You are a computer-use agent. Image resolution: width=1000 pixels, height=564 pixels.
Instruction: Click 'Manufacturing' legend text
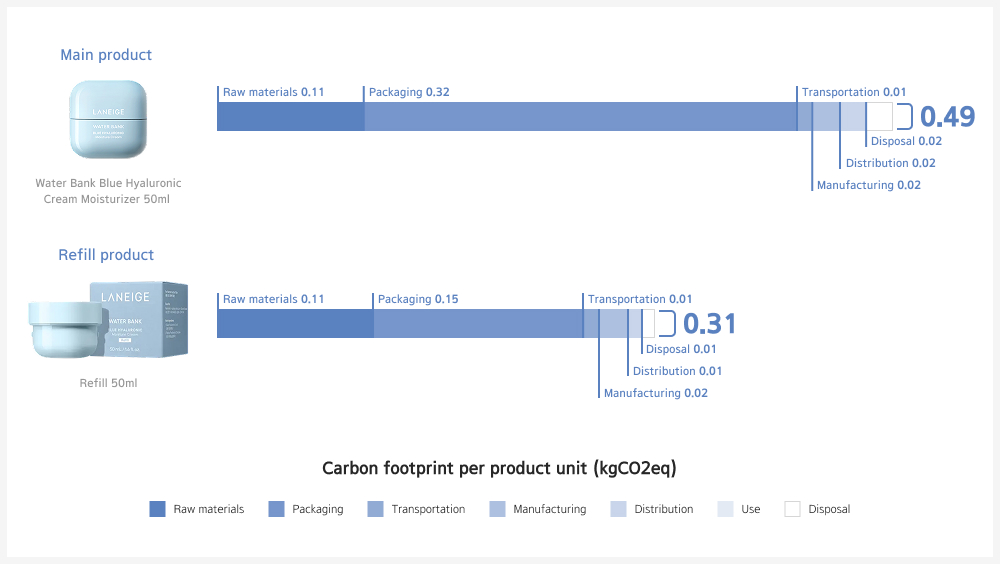pyautogui.click(x=549, y=509)
